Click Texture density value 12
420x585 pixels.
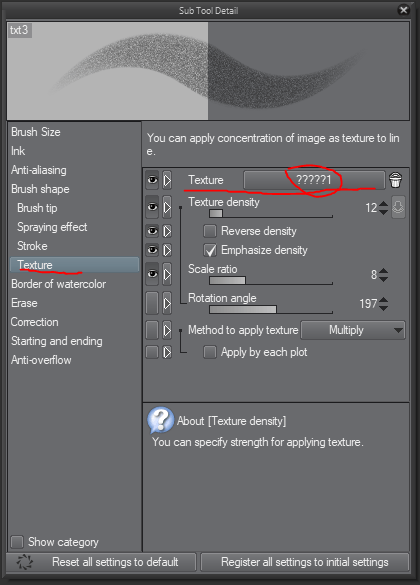[371, 208]
